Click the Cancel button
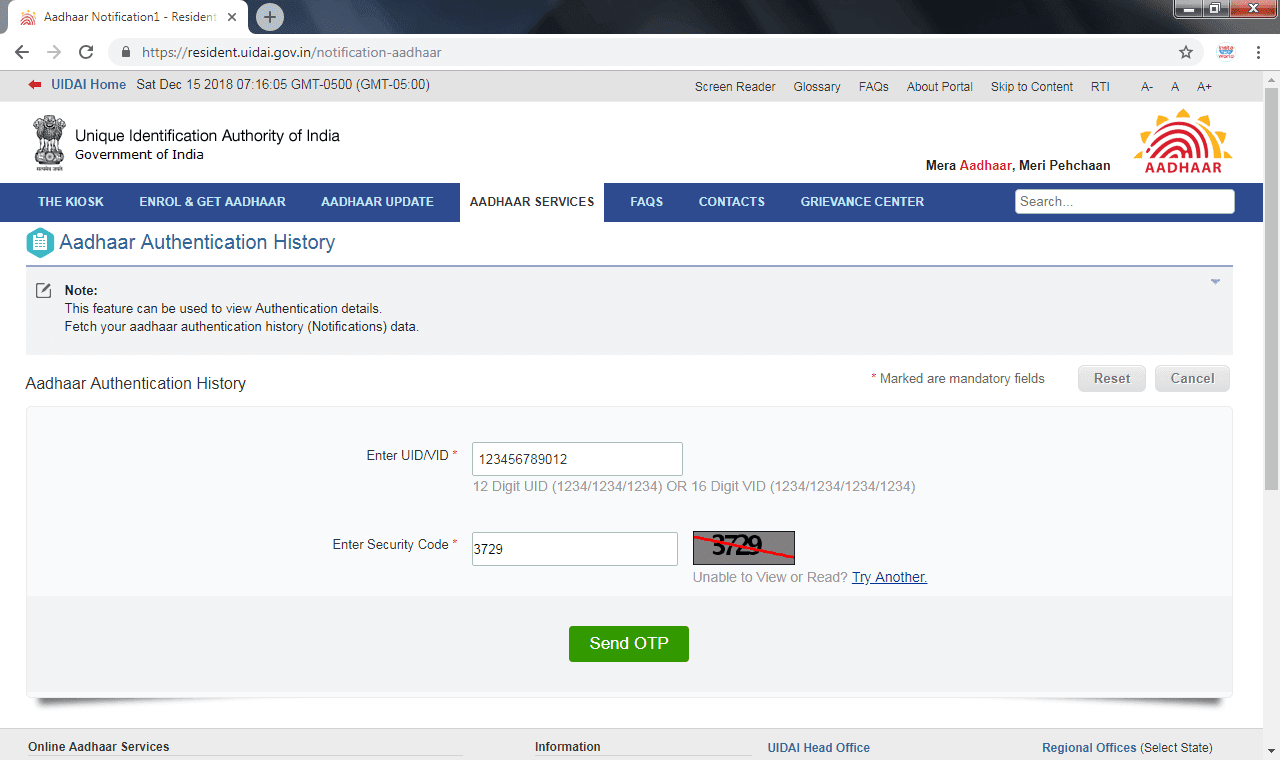The width and height of the screenshot is (1280, 760). coord(1192,379)
